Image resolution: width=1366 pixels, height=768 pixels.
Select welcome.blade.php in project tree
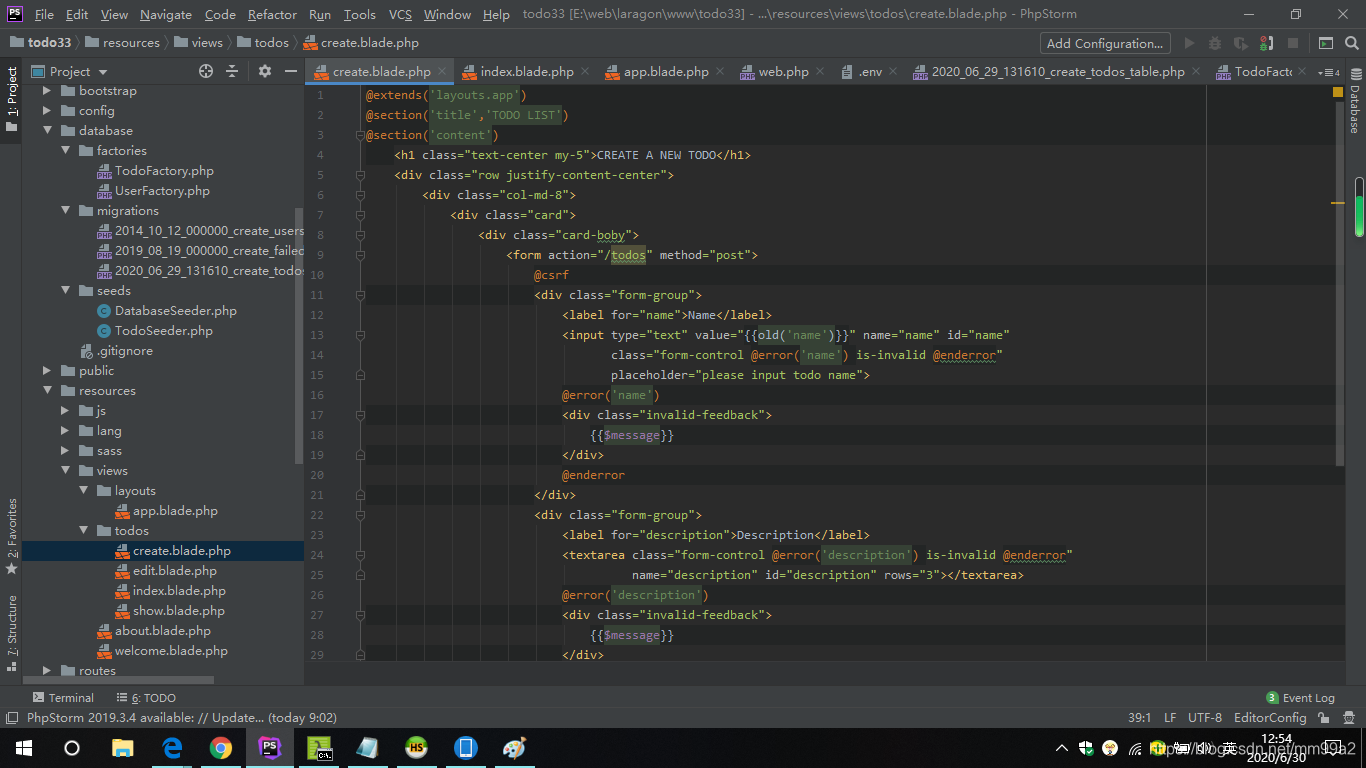click(171, 651)
